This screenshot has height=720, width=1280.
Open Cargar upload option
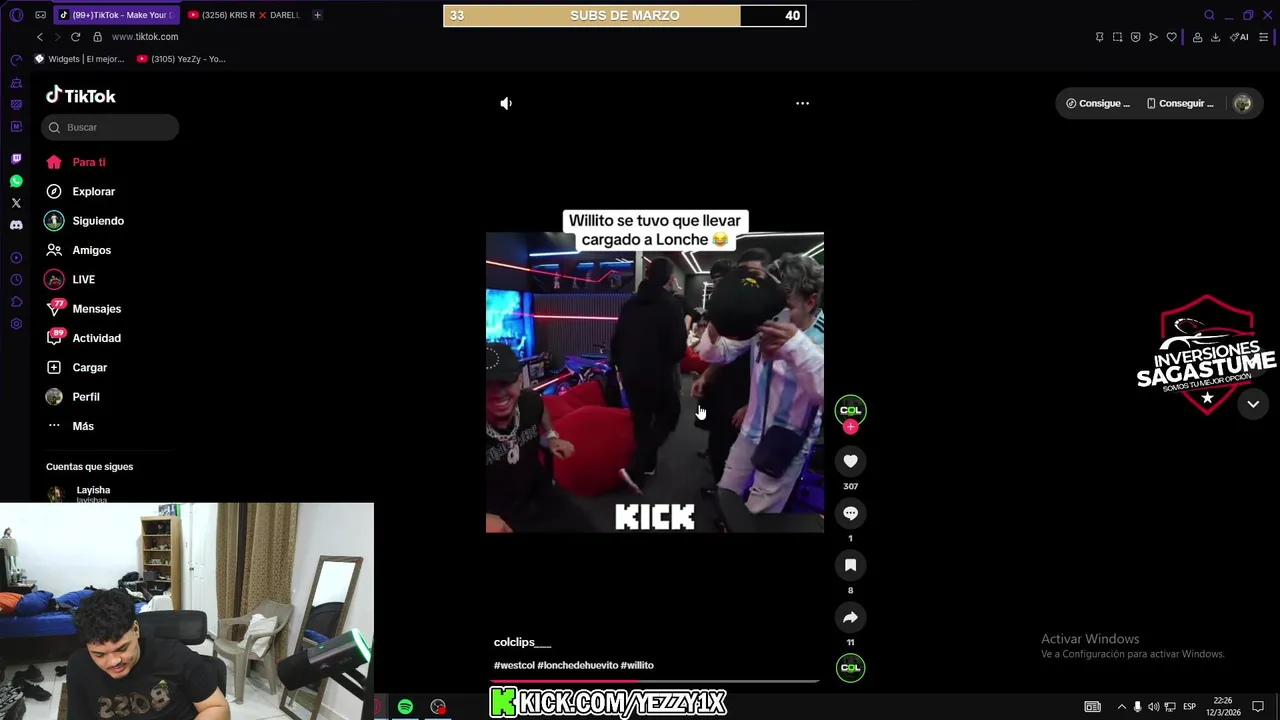click(x=77, y=367)
